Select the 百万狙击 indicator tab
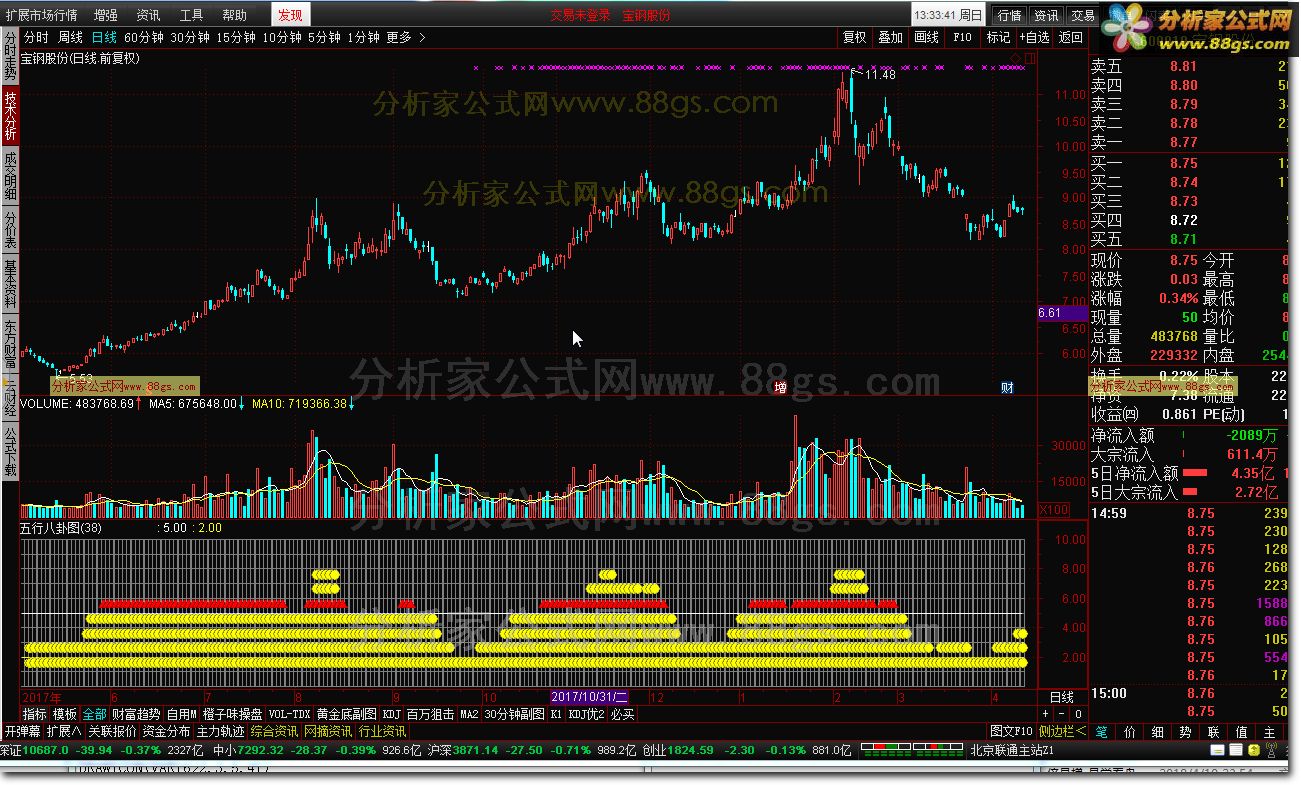 tap(430, 714)
